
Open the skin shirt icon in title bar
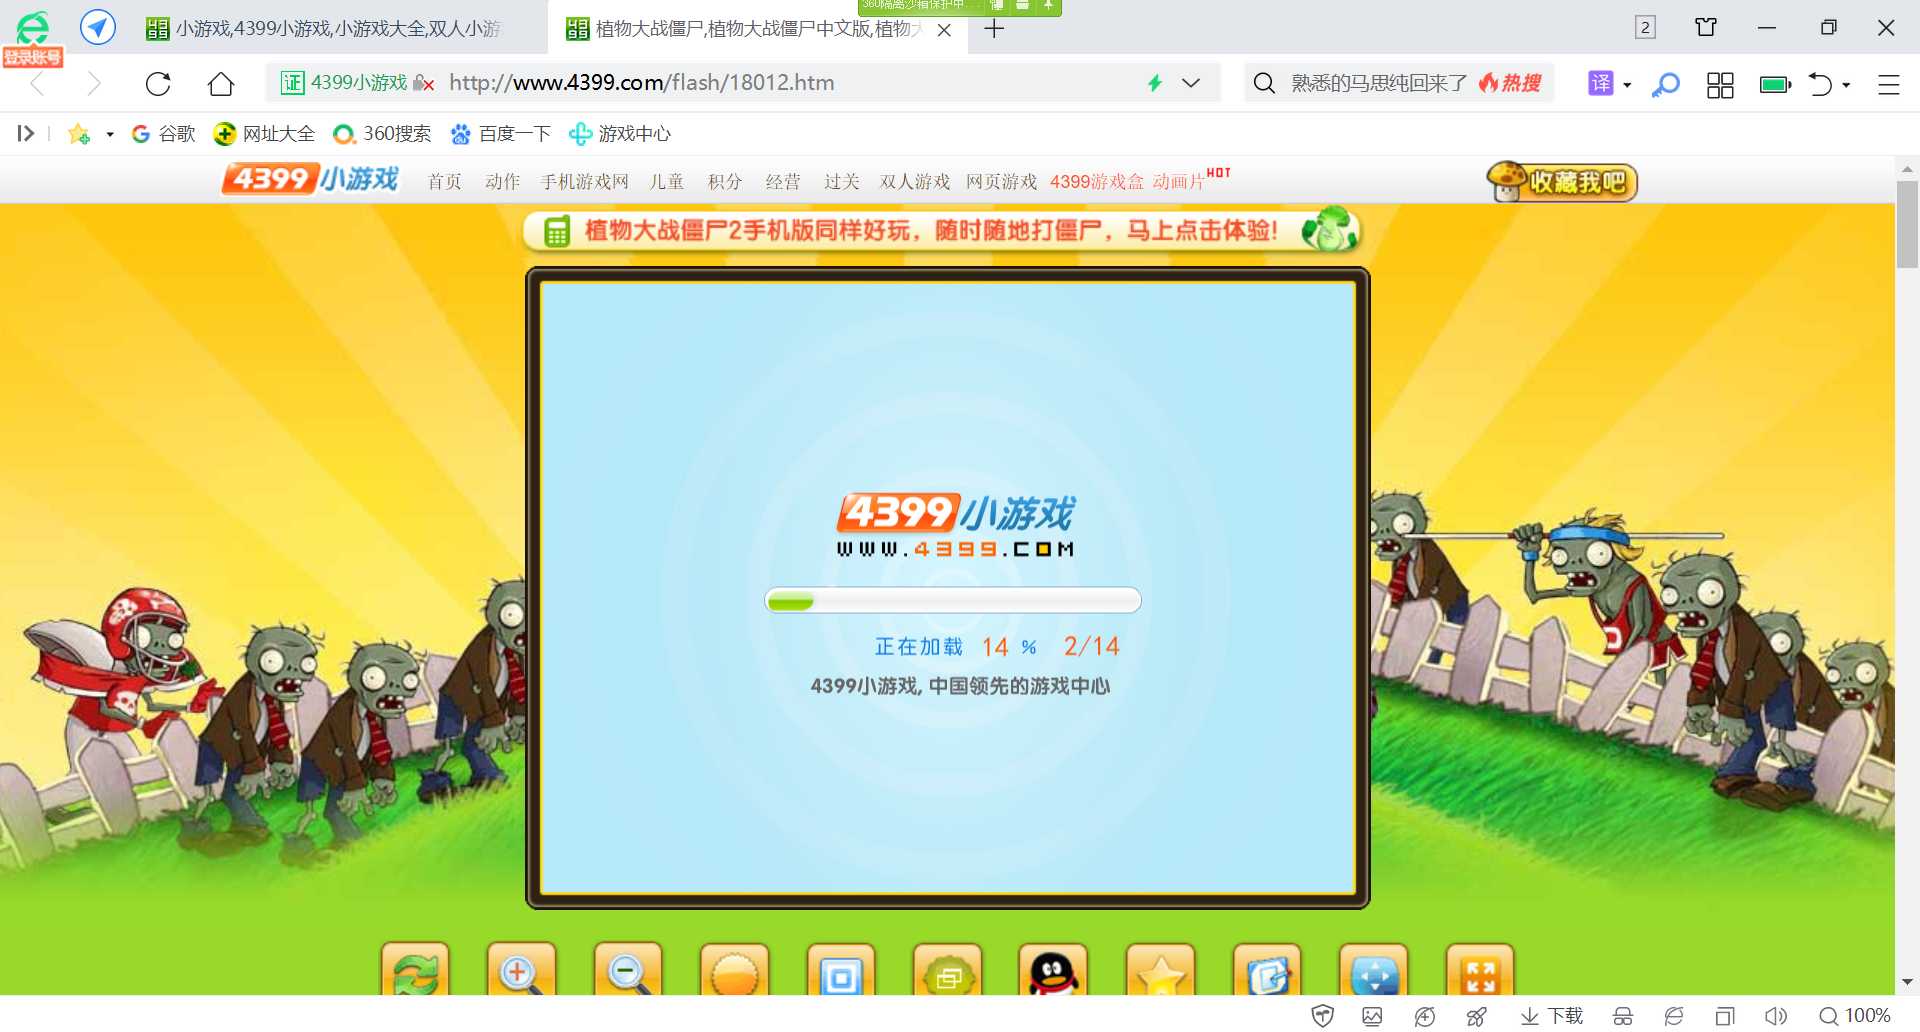1706,27
